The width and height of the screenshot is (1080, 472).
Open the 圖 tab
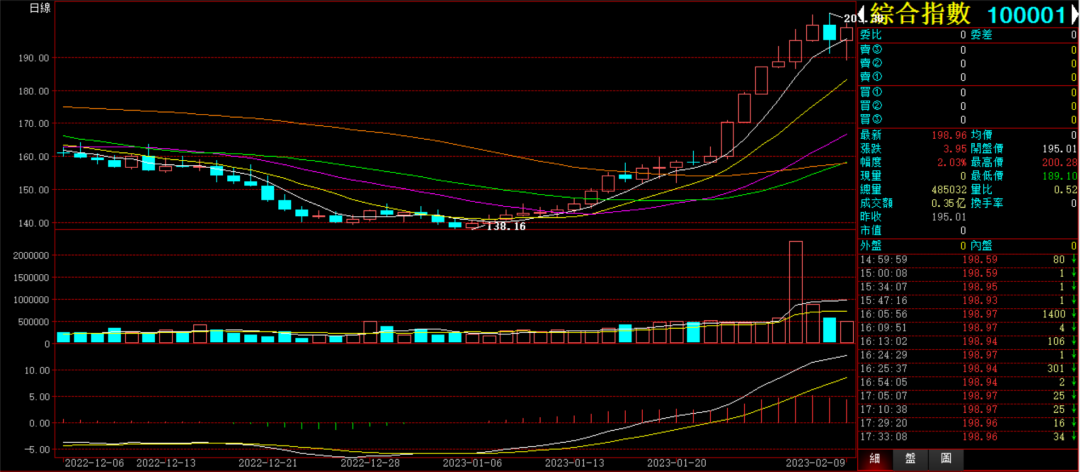click(946, 458)
